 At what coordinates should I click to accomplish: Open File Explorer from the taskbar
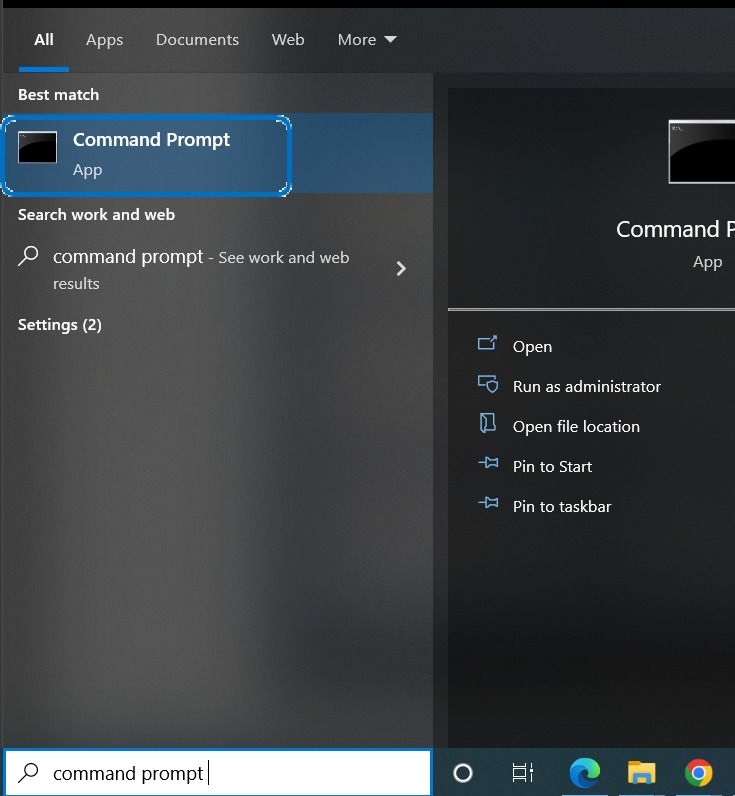click(x=641, y=772)
